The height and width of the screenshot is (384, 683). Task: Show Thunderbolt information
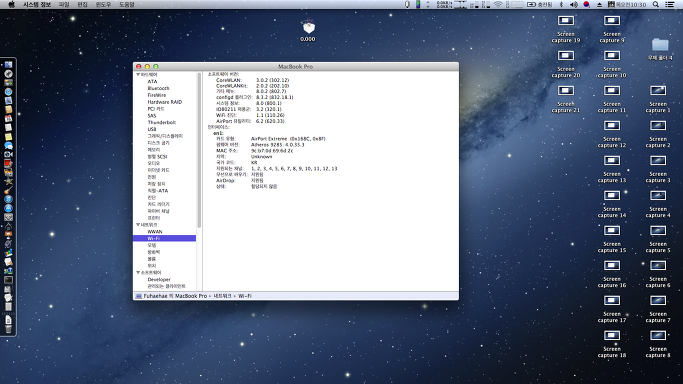click(x=161, y=122)
